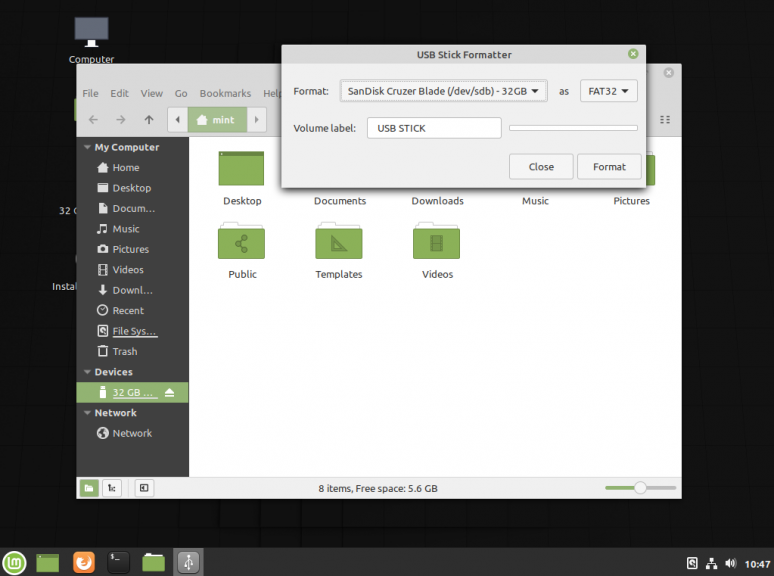
Task: Click the Home icon in the sidebar
Action: [x=103, y=168]
